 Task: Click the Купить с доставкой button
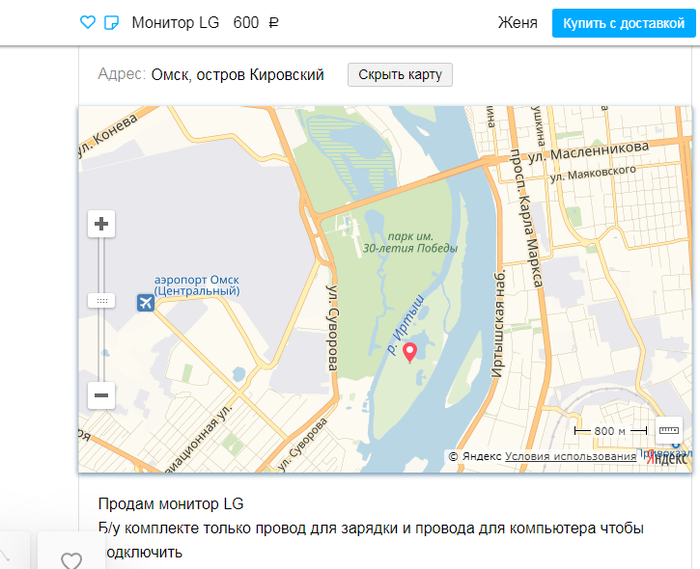coord(623,23)
